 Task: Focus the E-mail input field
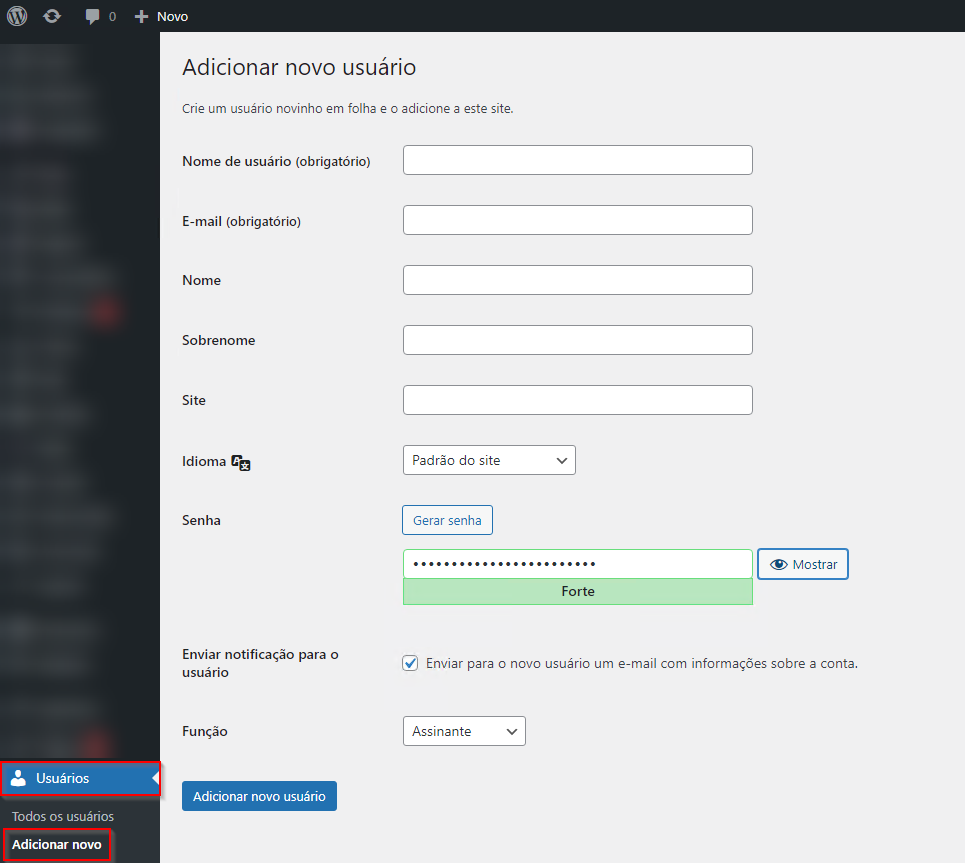tap(578, 220)
